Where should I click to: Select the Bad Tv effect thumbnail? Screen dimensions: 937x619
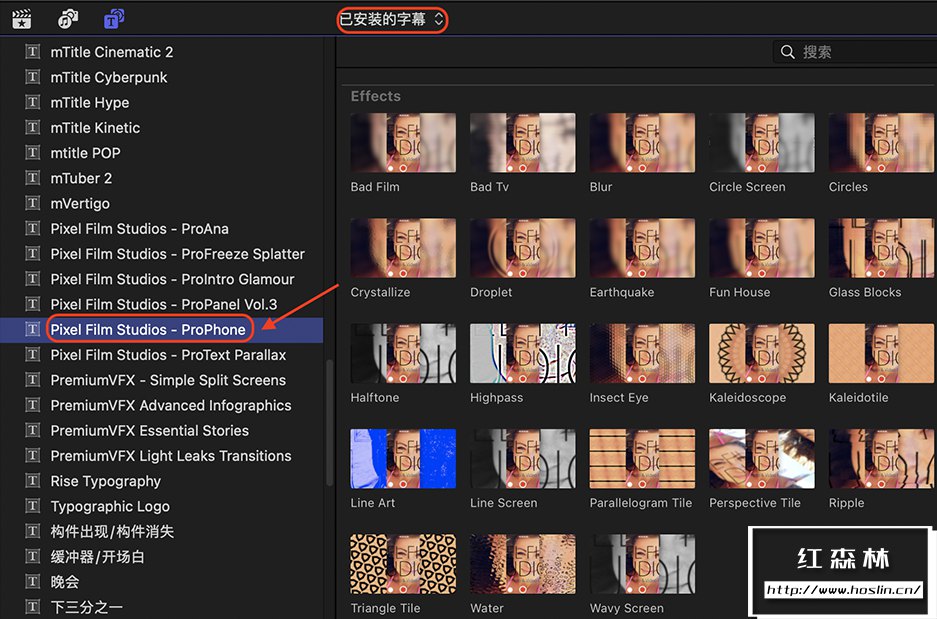pos(523,143)
